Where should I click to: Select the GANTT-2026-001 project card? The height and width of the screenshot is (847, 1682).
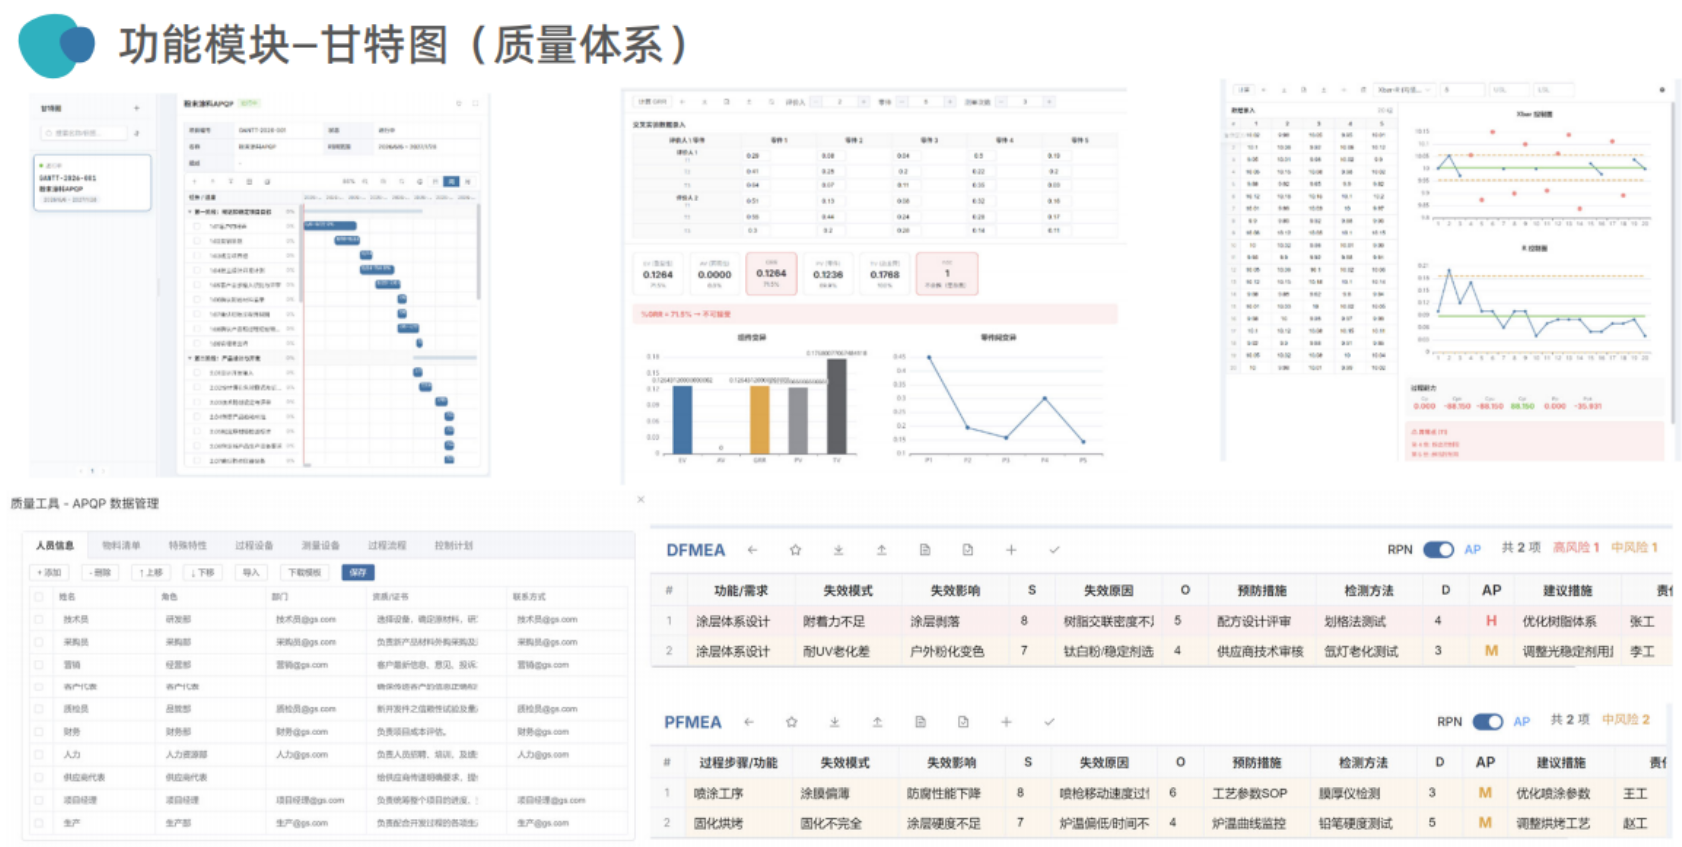(x=92, y=183)
